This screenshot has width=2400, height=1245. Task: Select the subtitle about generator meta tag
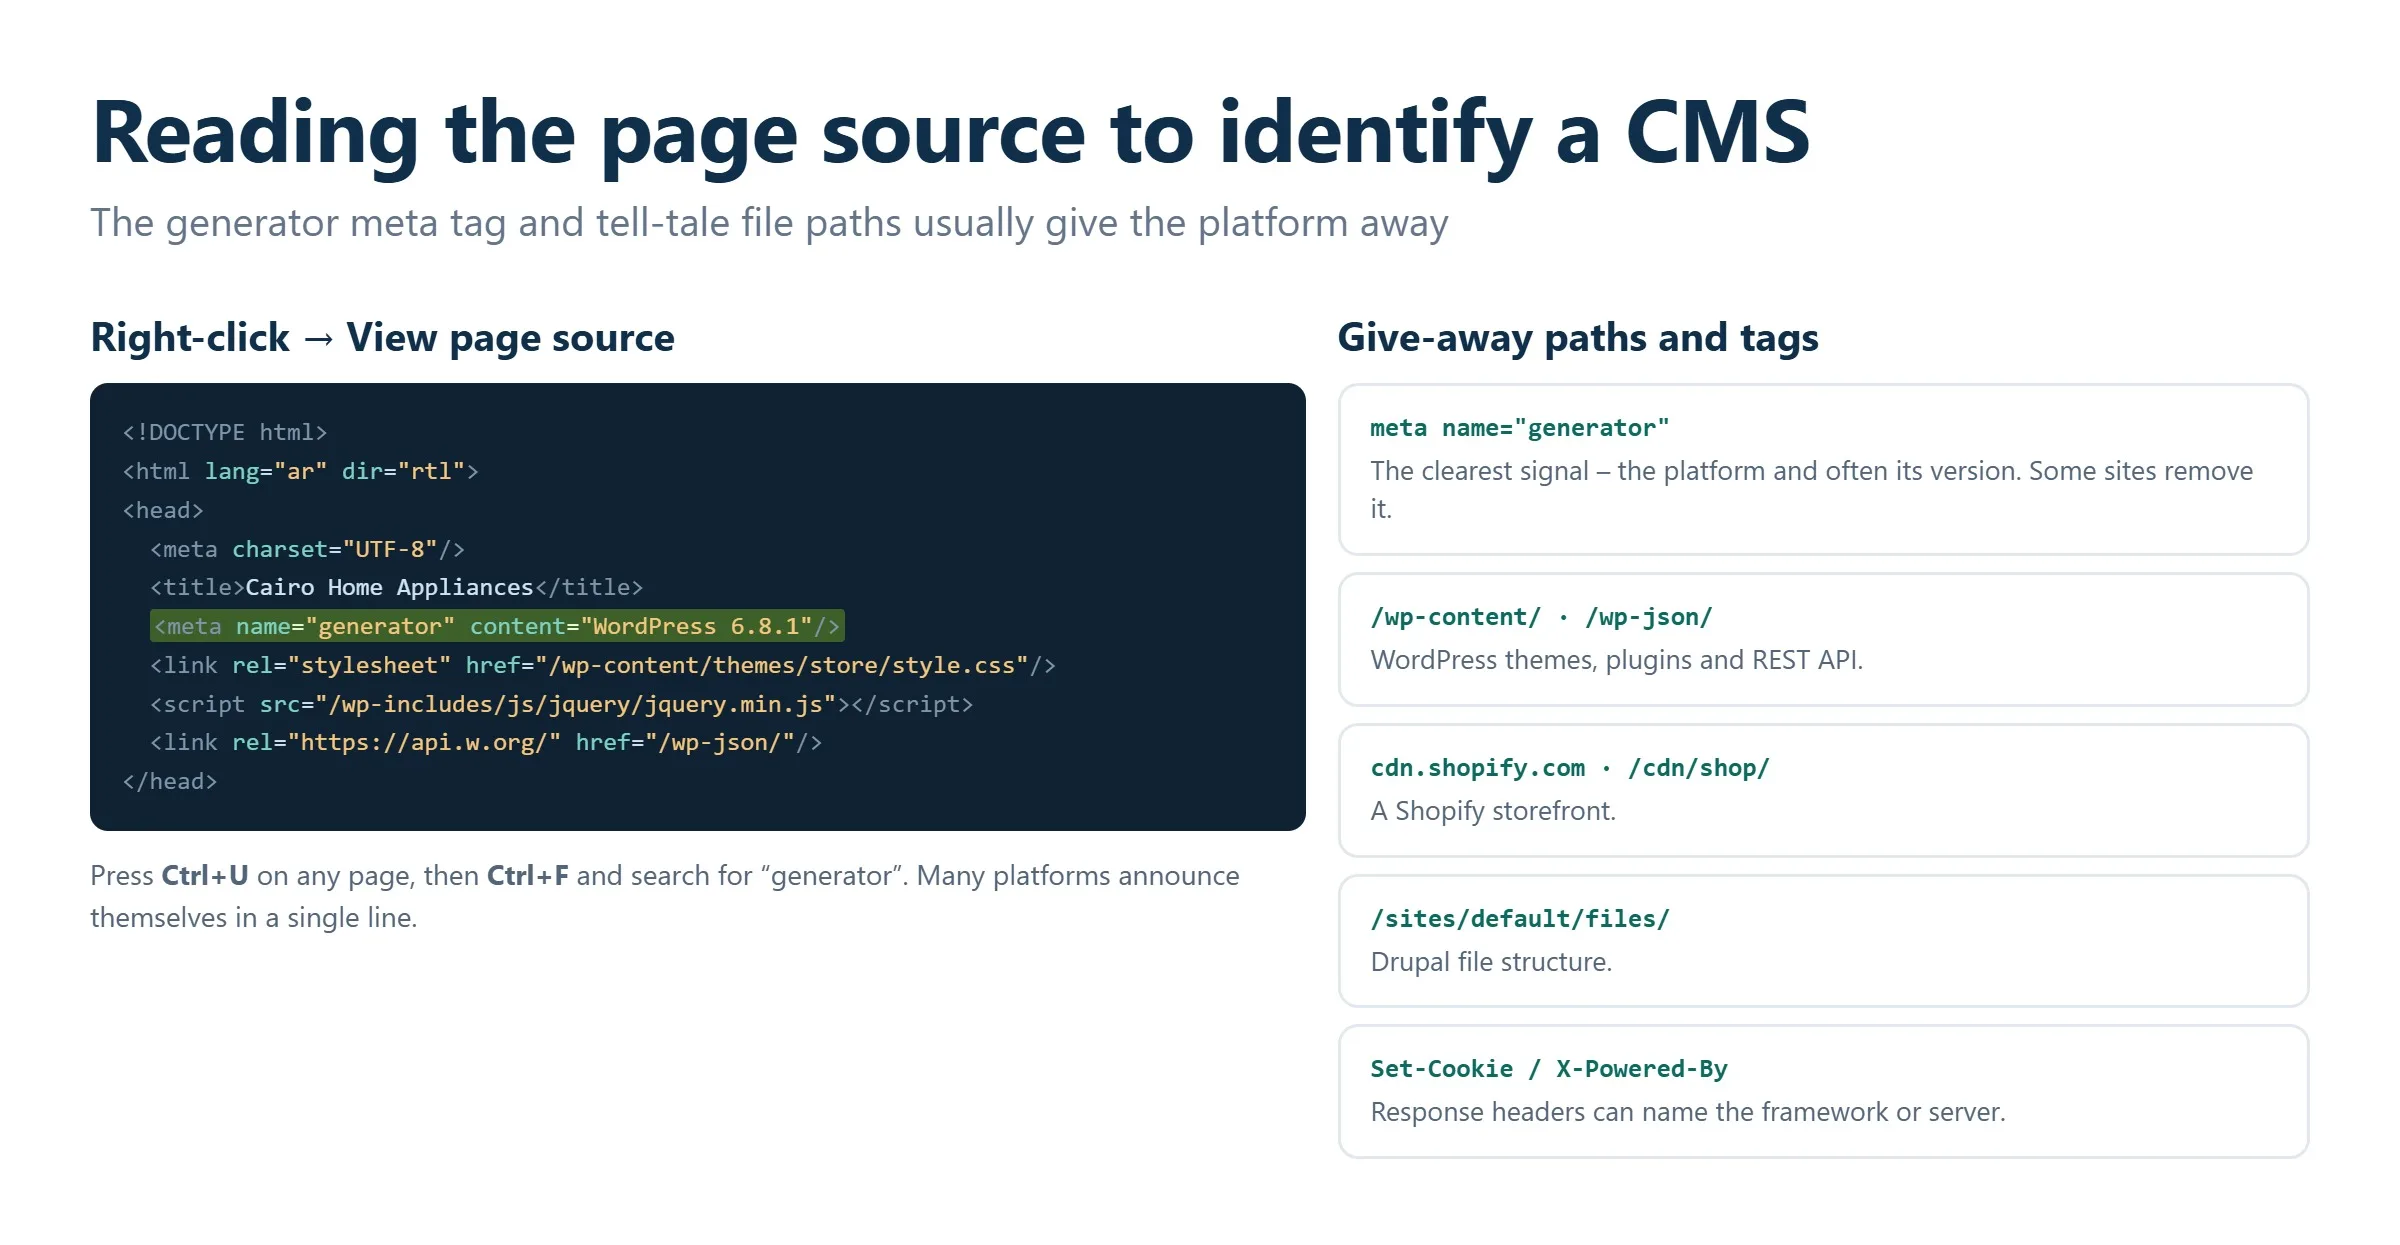coord(769,223)
